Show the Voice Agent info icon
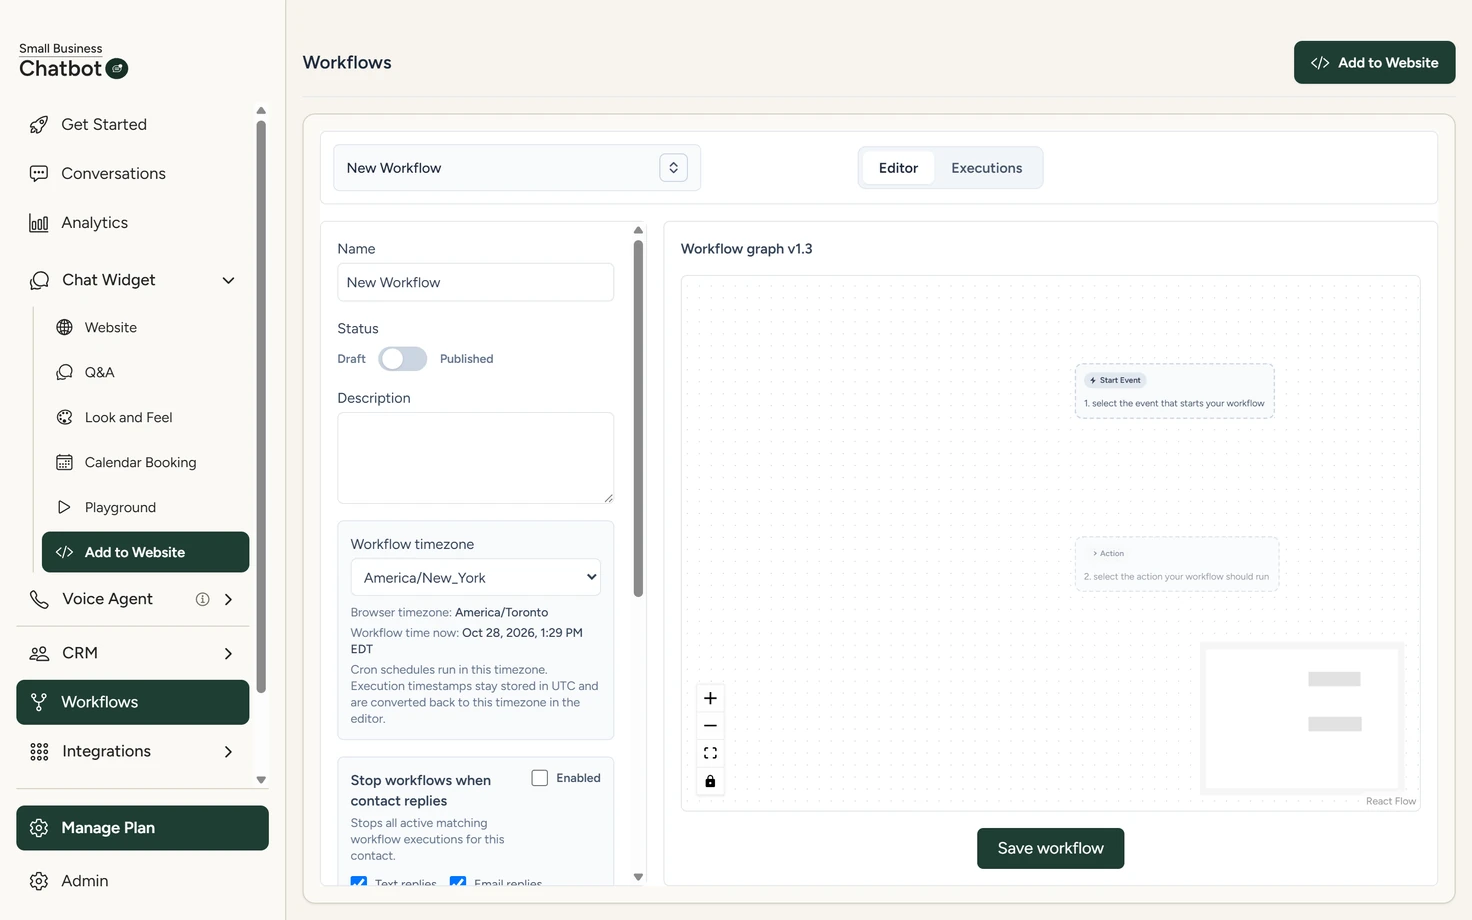This screenshot has height=920, width=1472. (203, 599)
